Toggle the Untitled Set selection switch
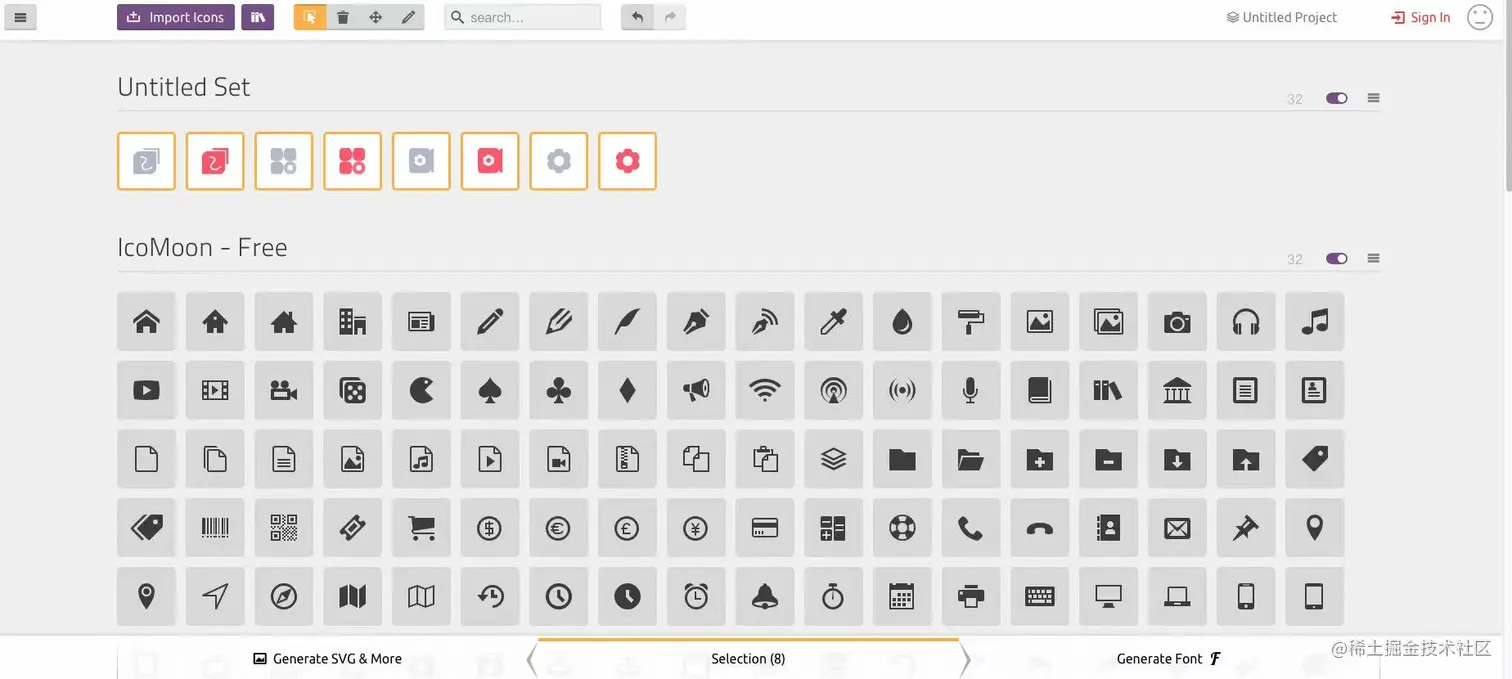 pyautogui.click(x=1337, y=98)
